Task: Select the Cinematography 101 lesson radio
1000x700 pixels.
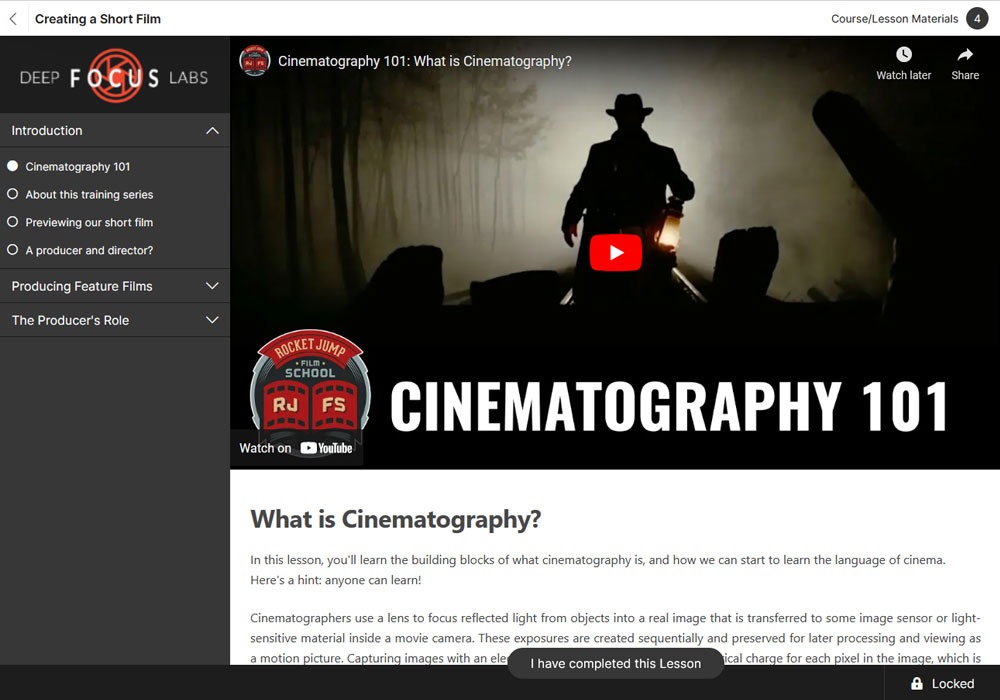Action: [x=13, y=167]
